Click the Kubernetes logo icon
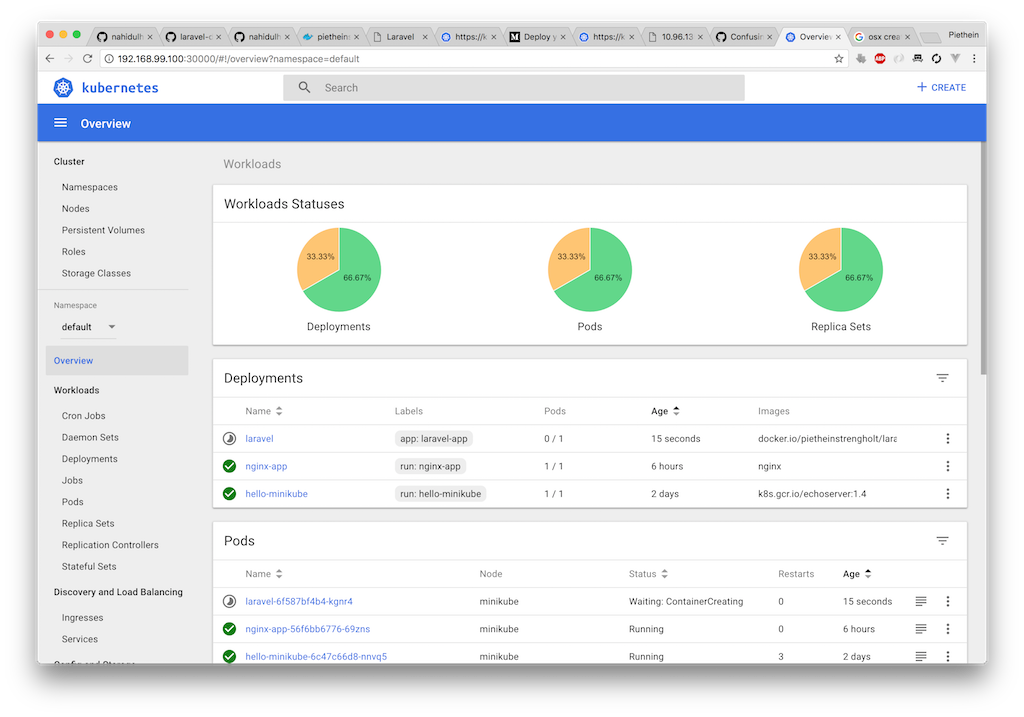 click(x=64, y=87)
